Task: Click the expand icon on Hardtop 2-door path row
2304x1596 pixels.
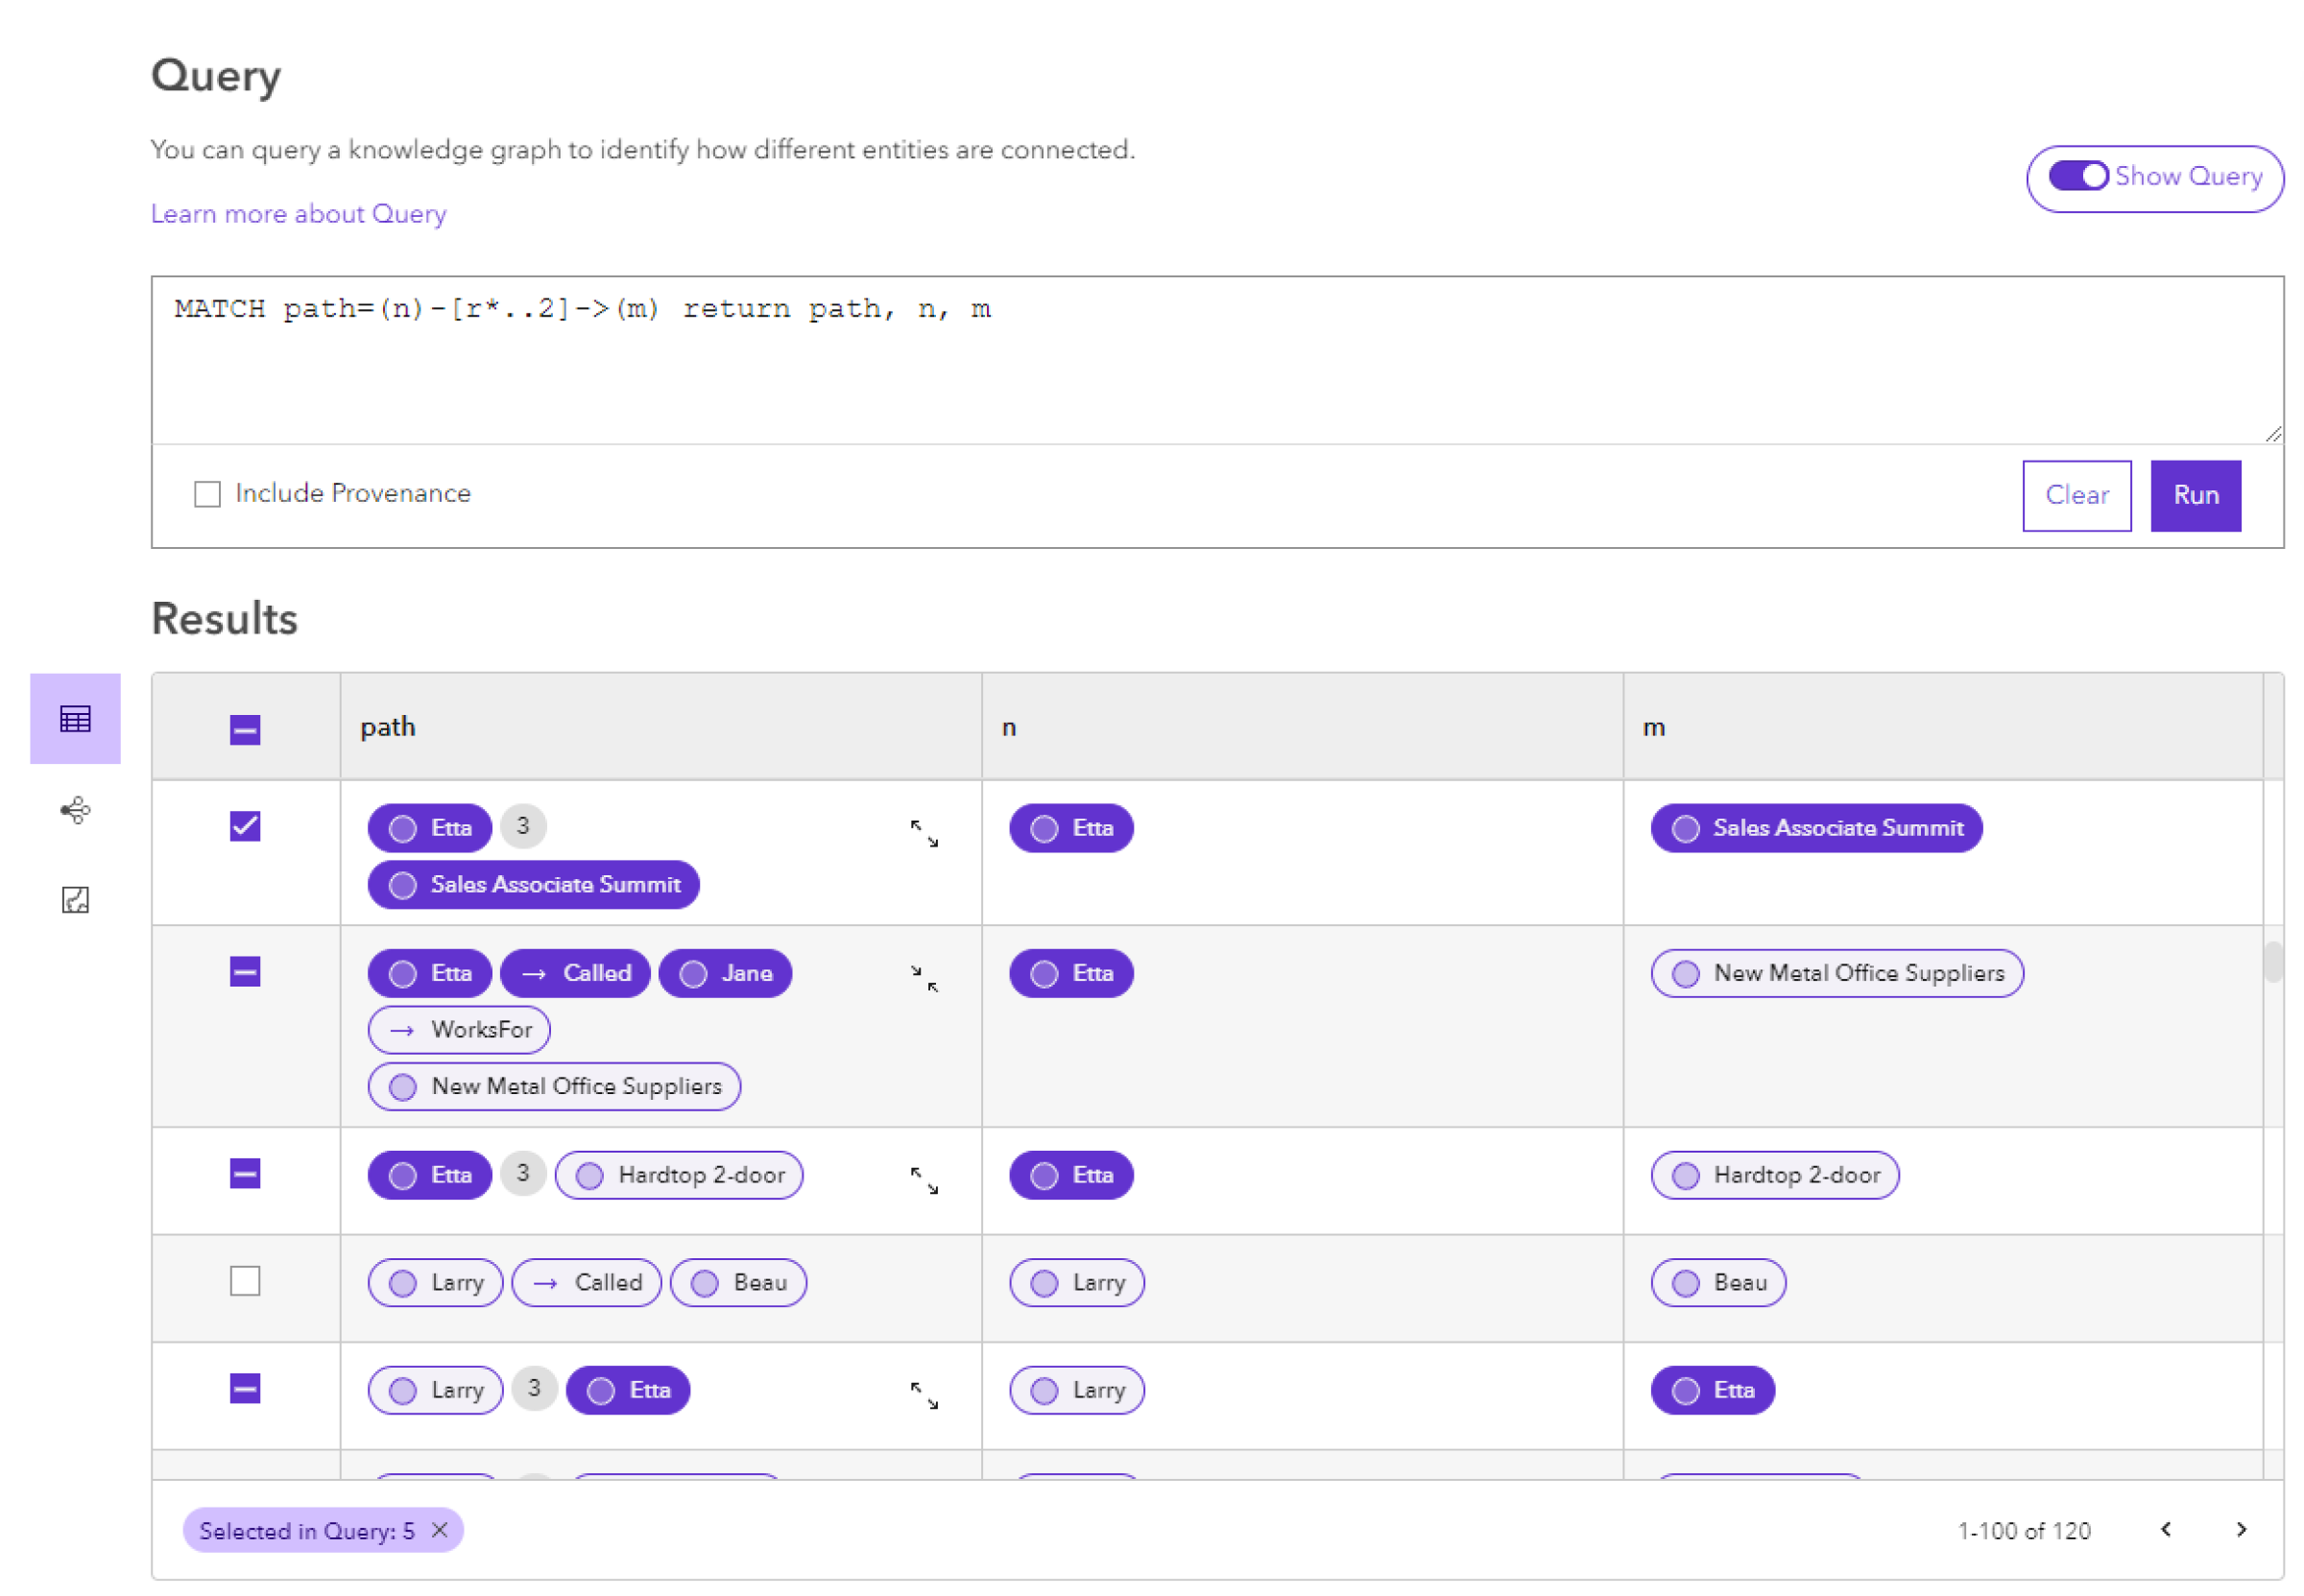Action: (x=924, y=1179)
